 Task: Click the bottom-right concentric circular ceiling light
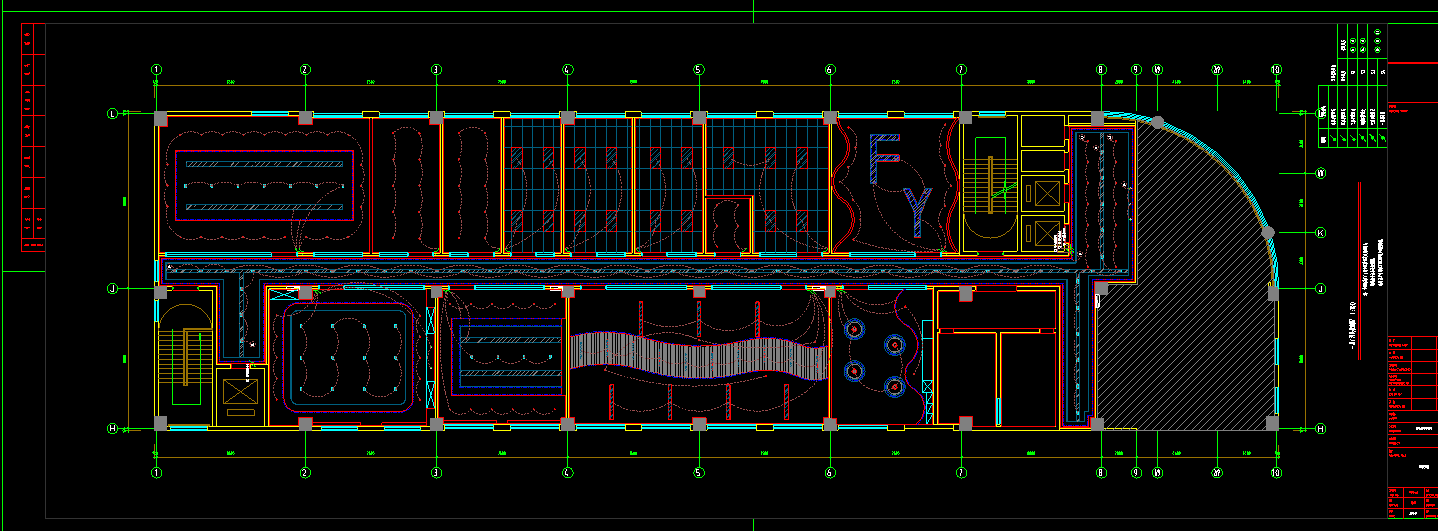894,386
